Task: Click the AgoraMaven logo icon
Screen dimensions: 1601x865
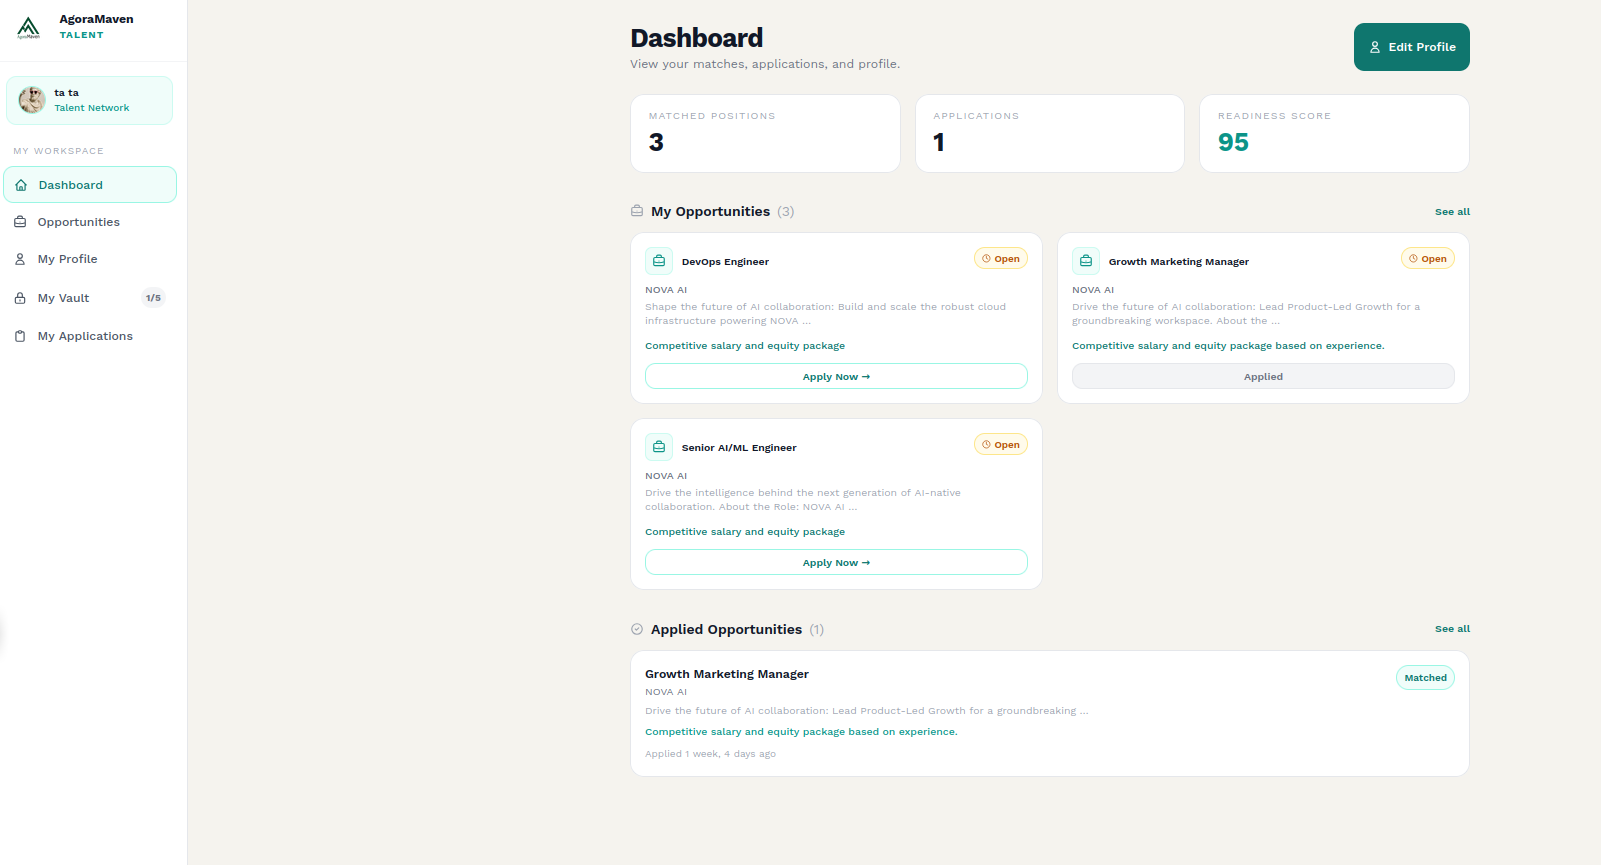Action: (28, 27)
